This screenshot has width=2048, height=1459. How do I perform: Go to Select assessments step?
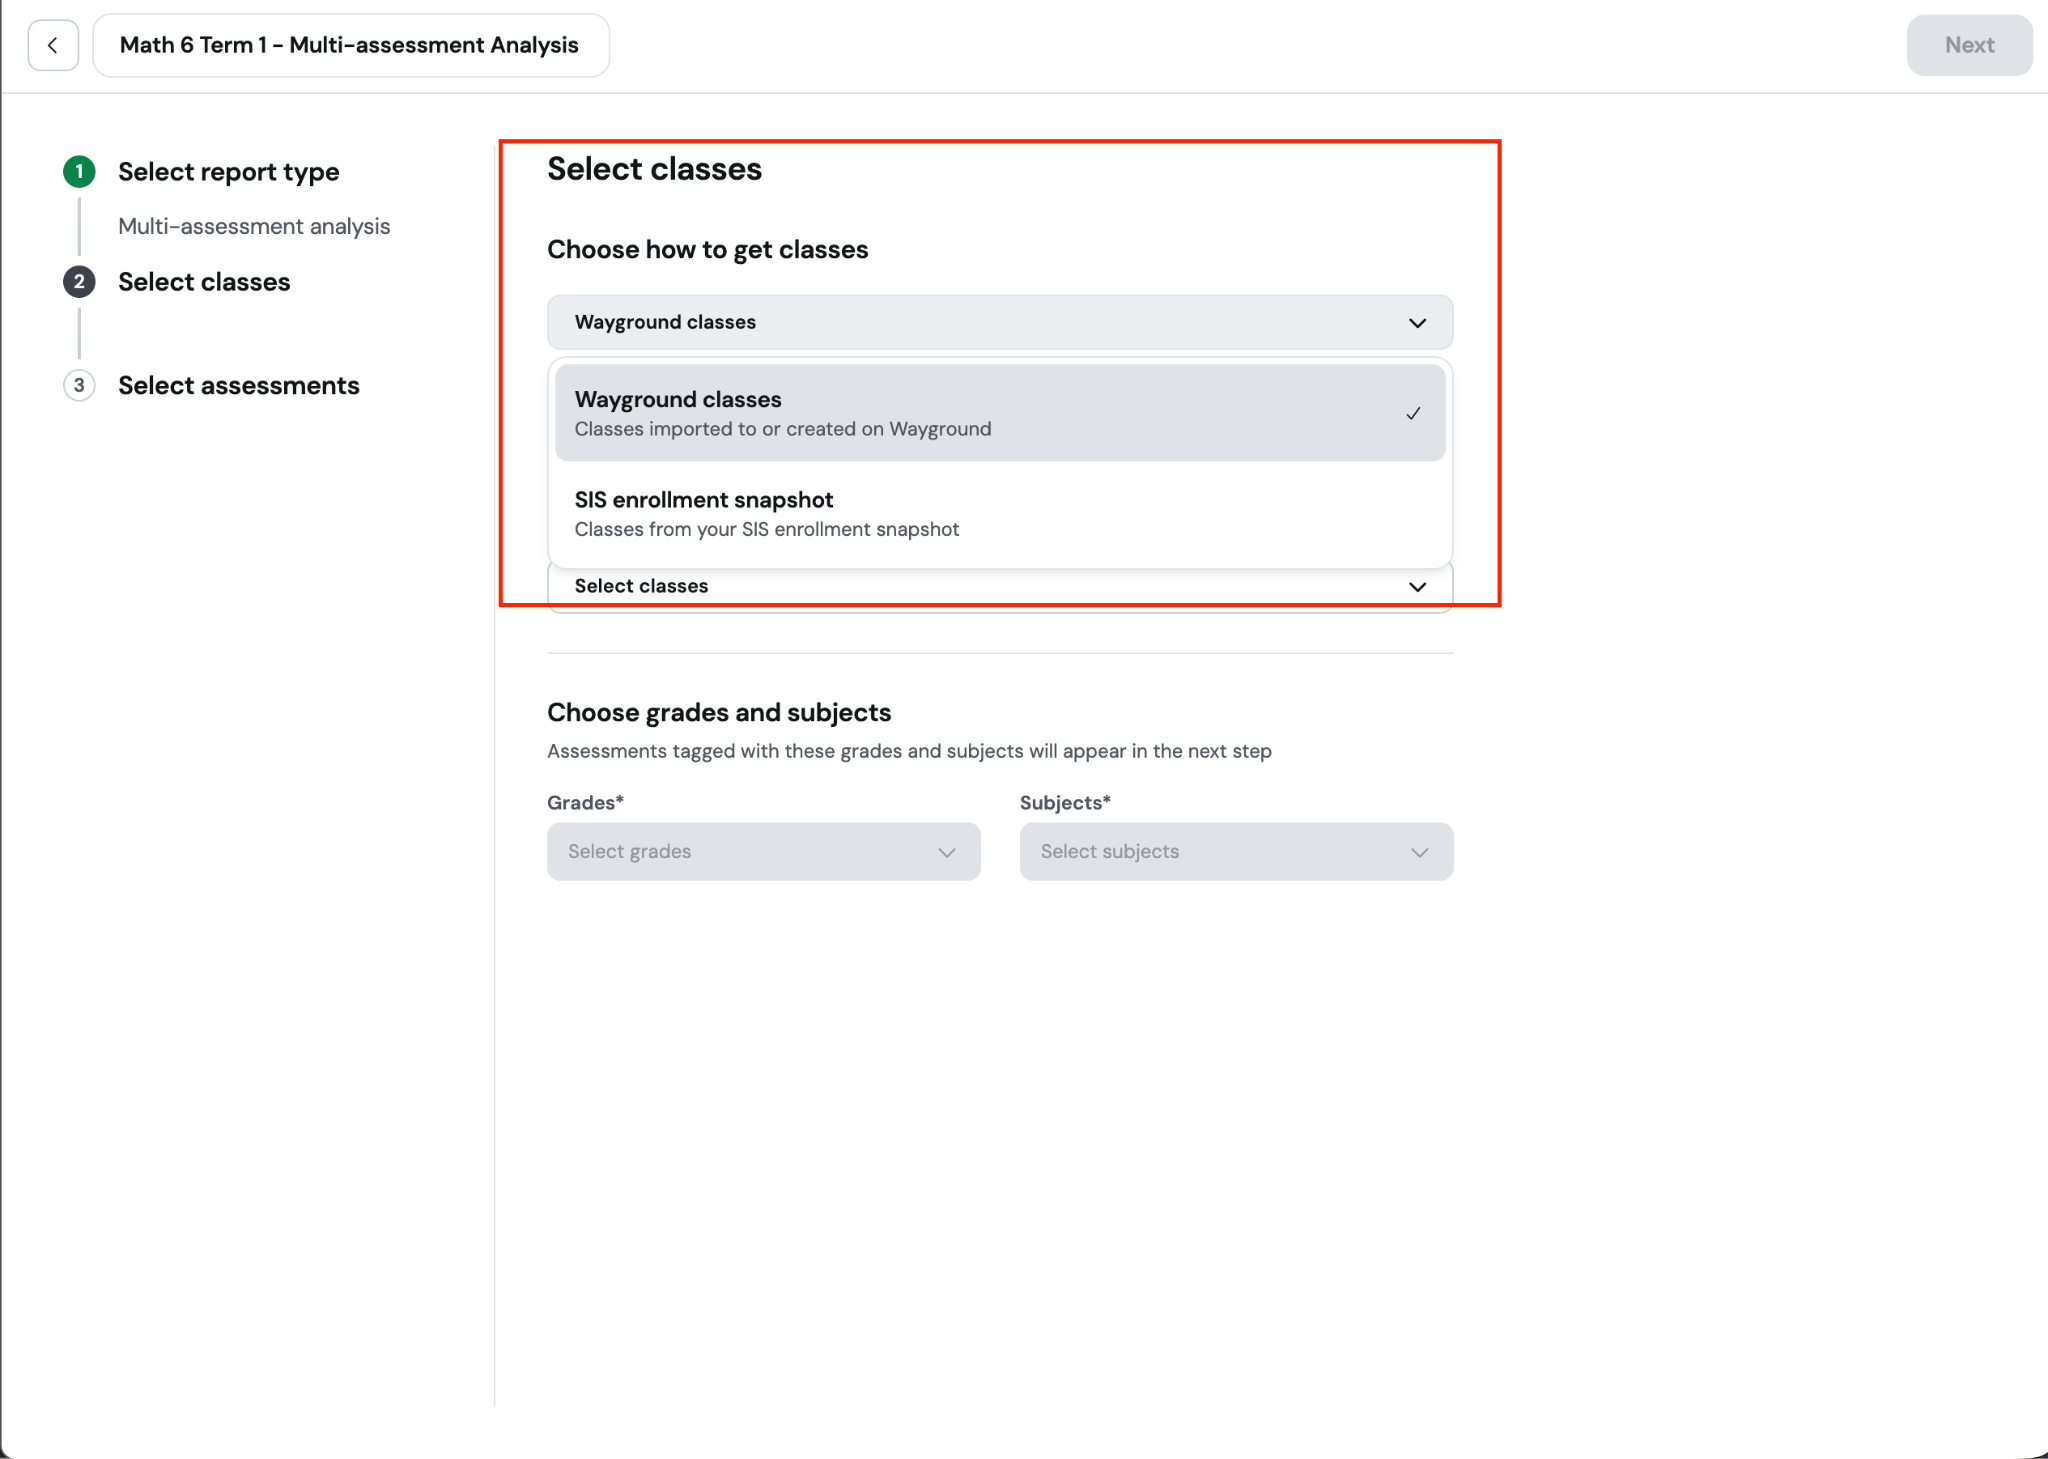click(x=239, y=386)
